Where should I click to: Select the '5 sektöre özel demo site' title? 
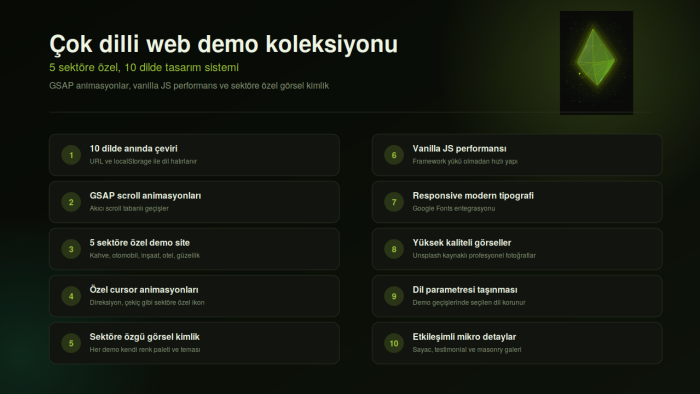tap(140, 243)
